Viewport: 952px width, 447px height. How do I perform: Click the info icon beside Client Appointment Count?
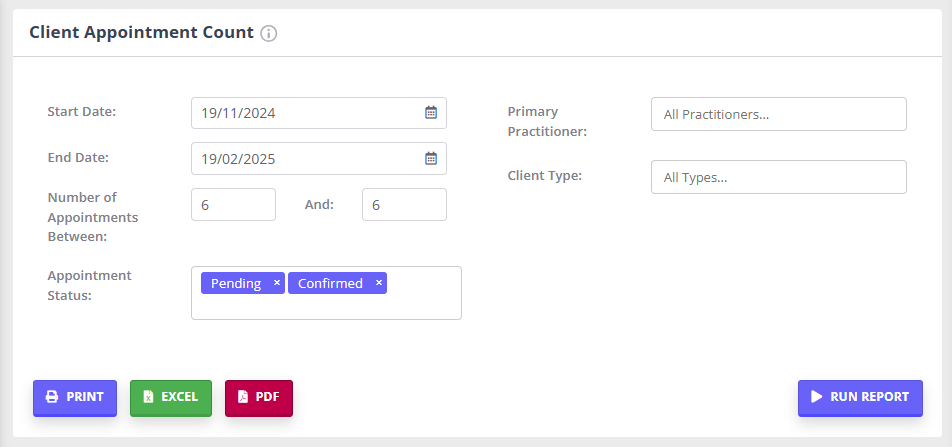268,33
